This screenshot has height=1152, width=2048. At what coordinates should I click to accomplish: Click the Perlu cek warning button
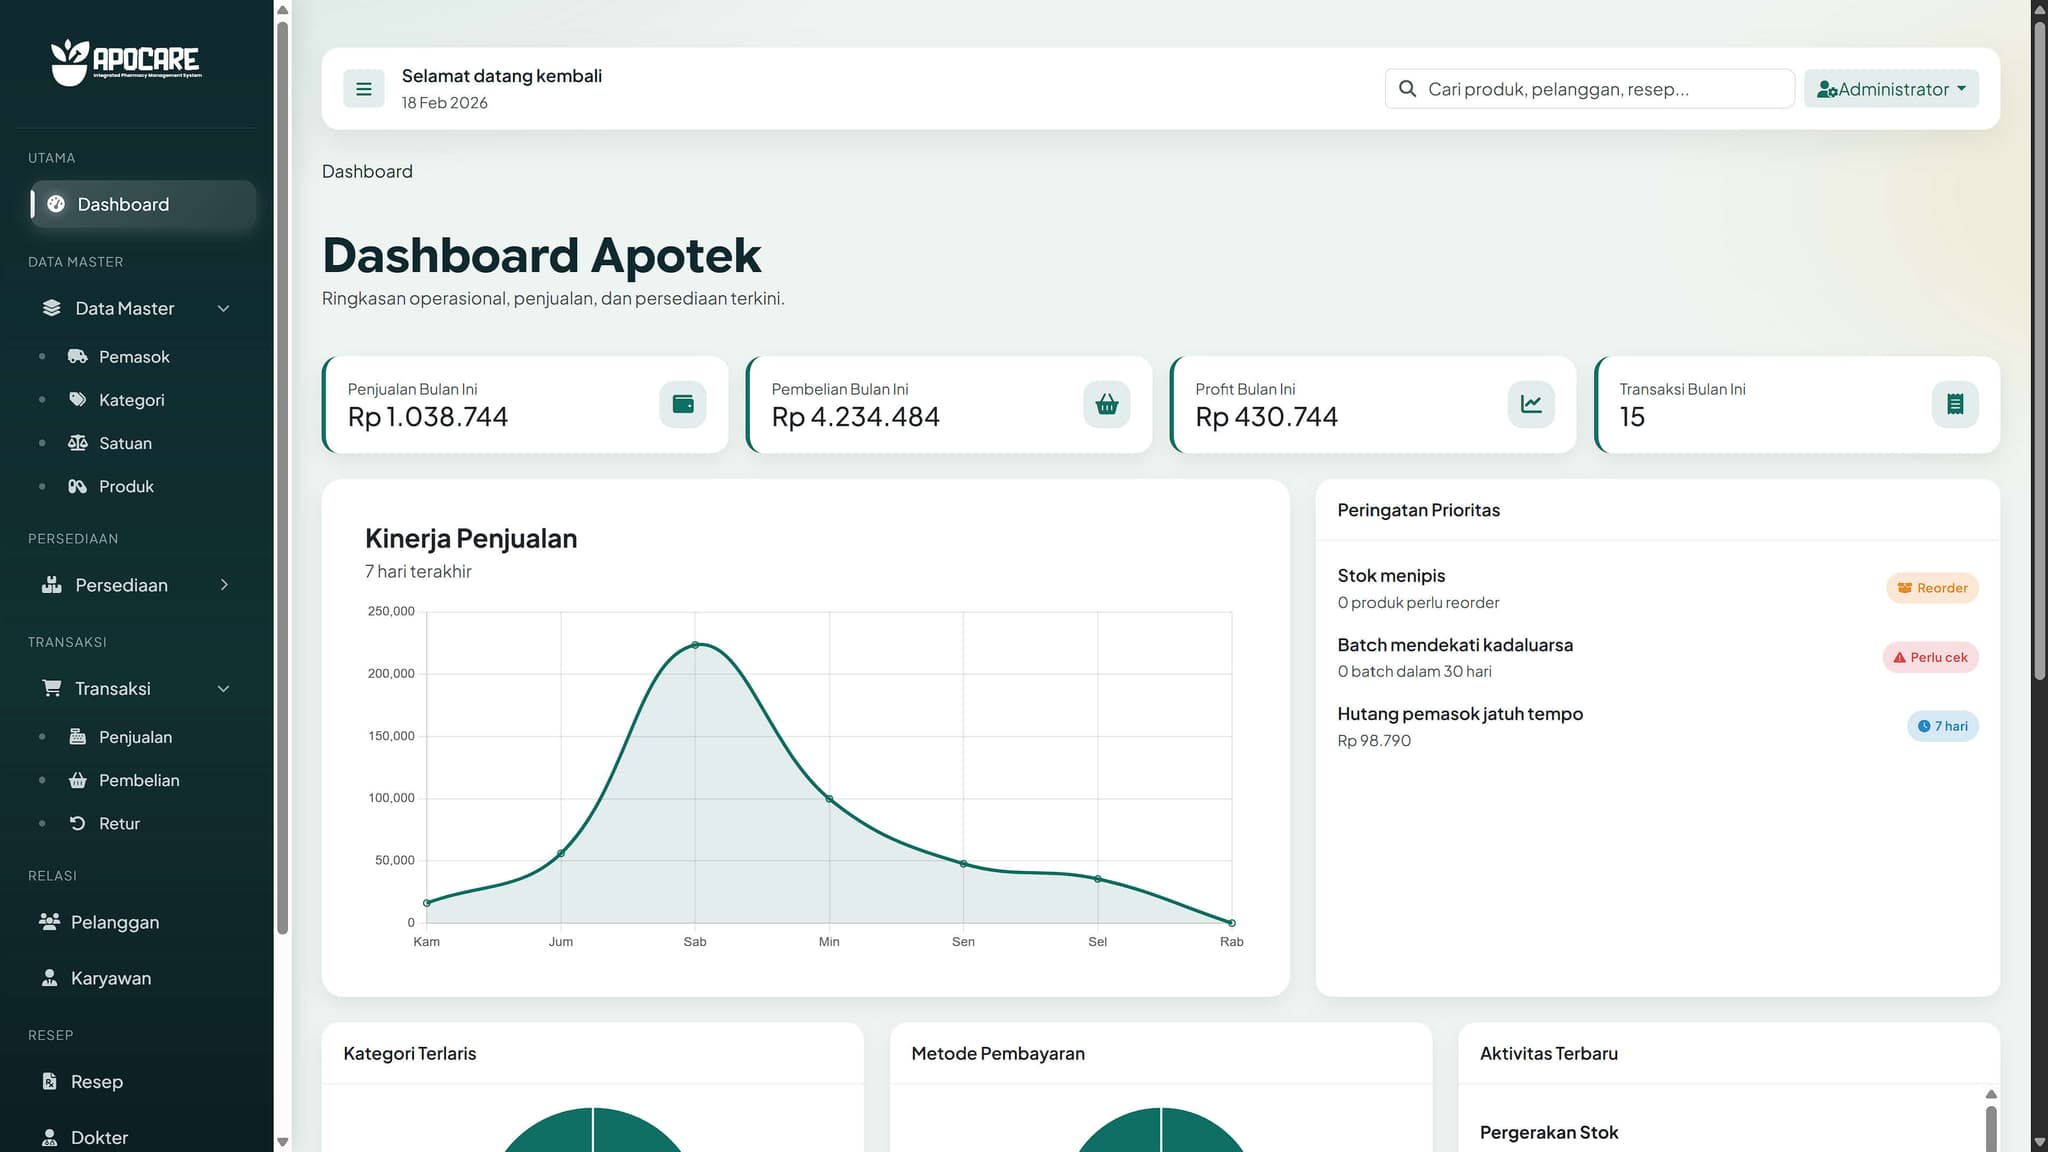(1929, 657)
